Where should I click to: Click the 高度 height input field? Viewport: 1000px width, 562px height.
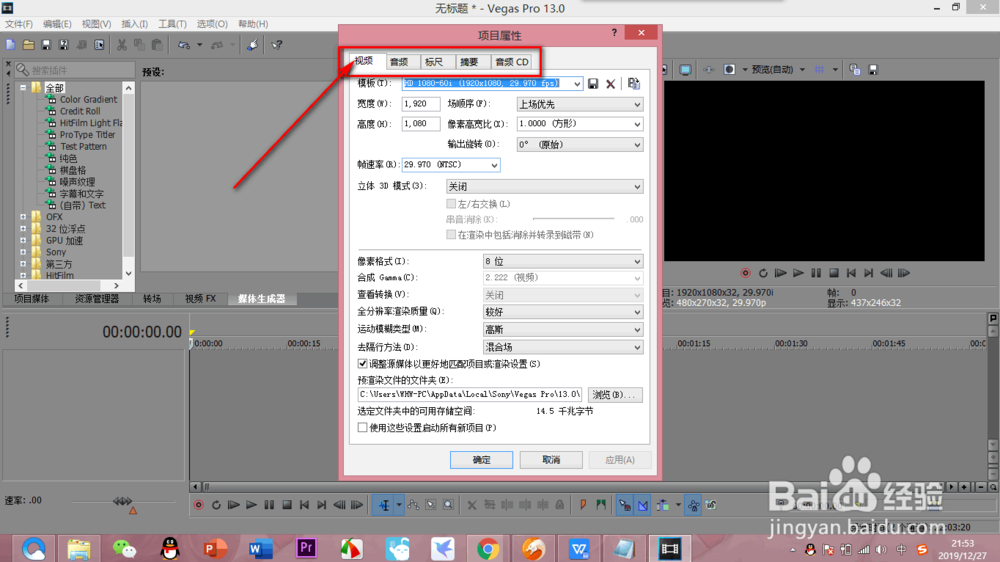(x=420, y=124)
